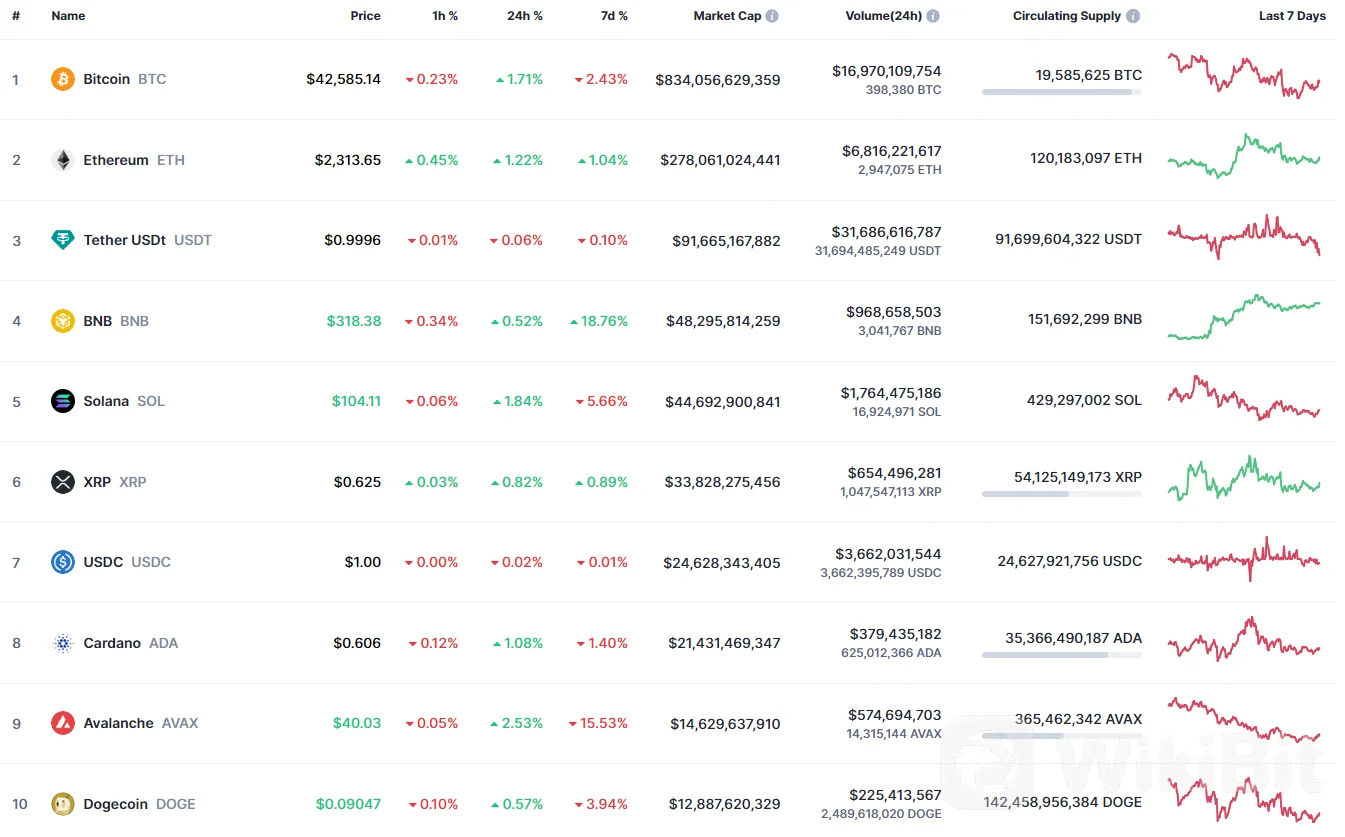
Task: Open the Solana SOL name link
Action: point(105,401)
